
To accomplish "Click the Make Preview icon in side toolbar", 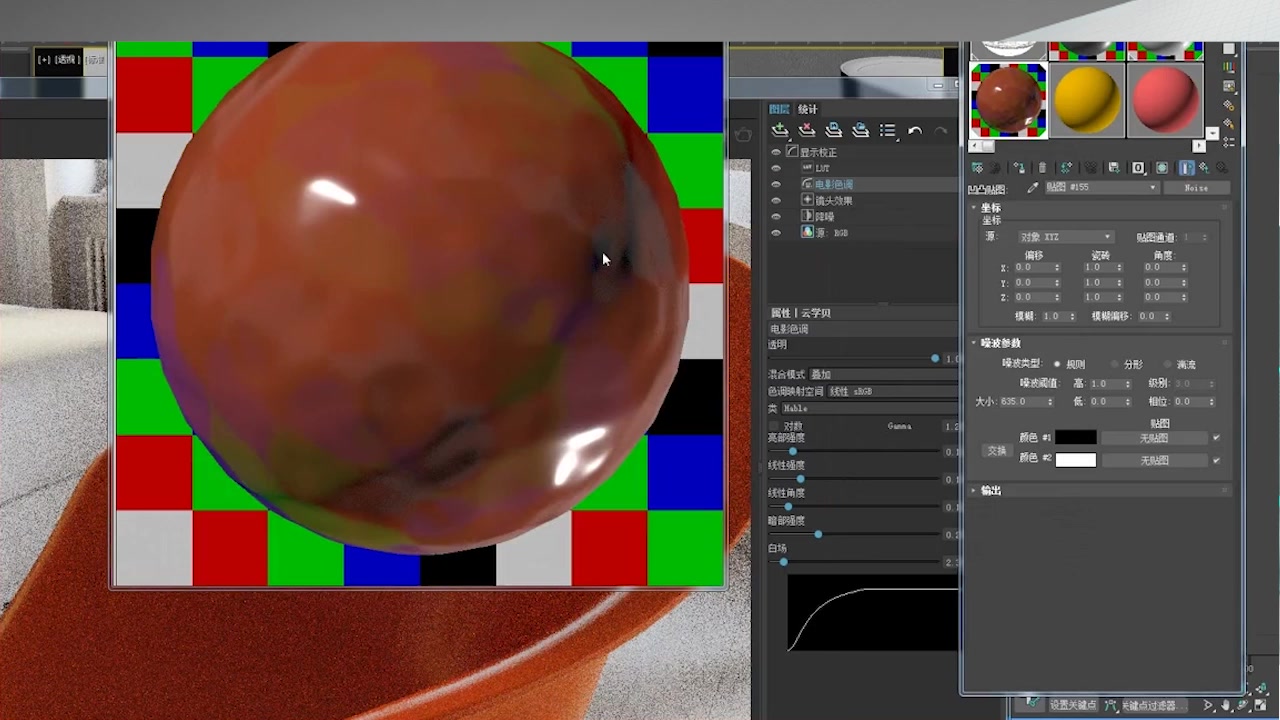I will [1229, 86].
